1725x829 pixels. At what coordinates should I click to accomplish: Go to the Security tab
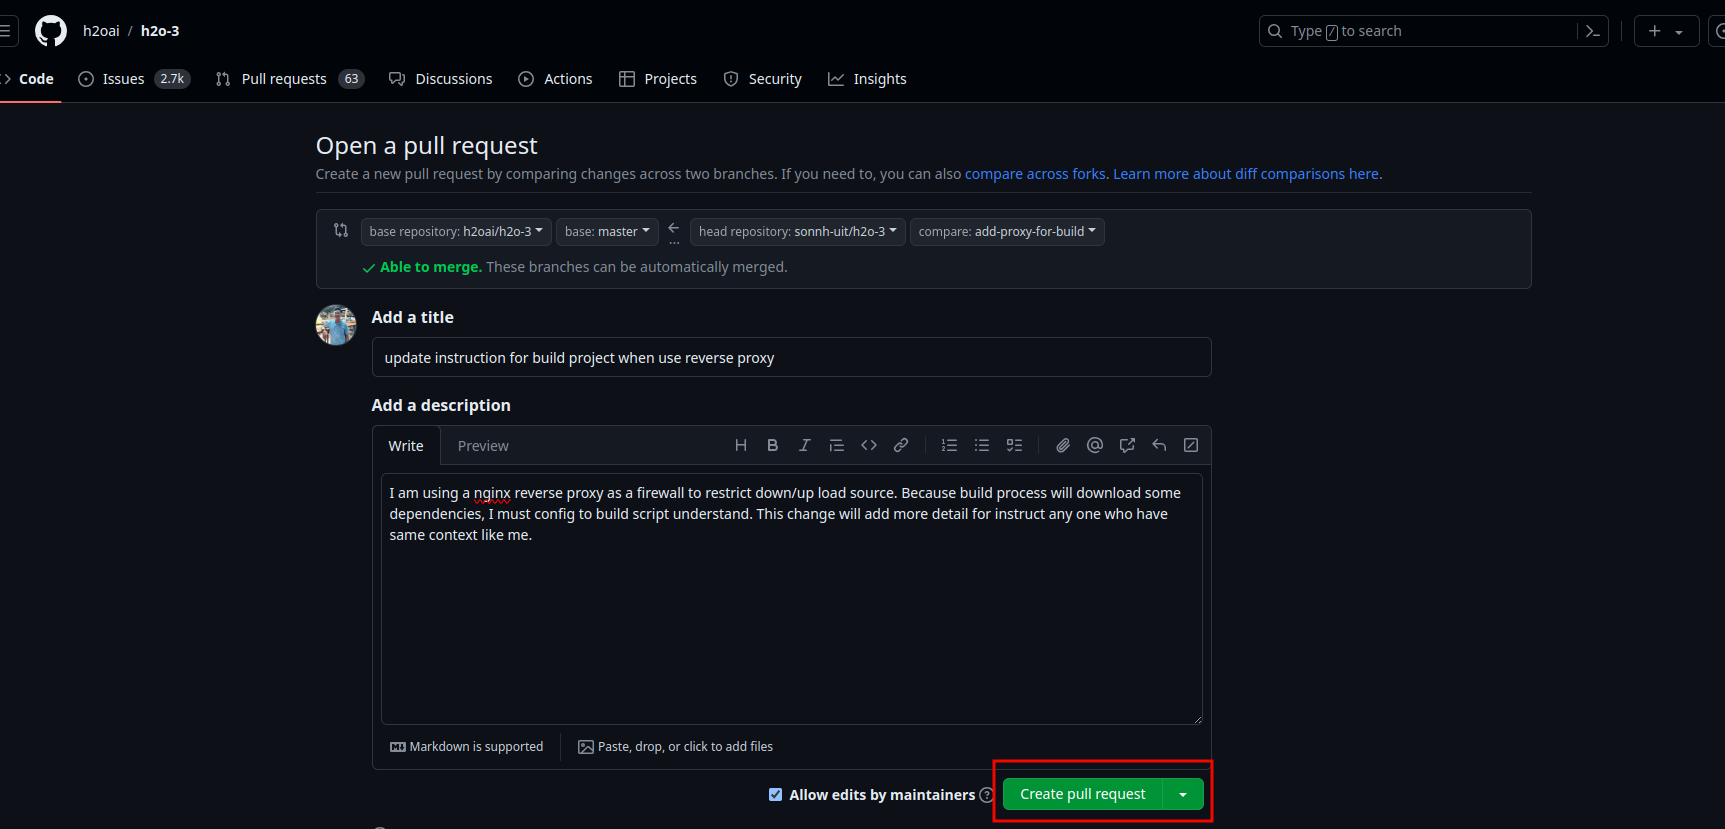click(763, 79)
